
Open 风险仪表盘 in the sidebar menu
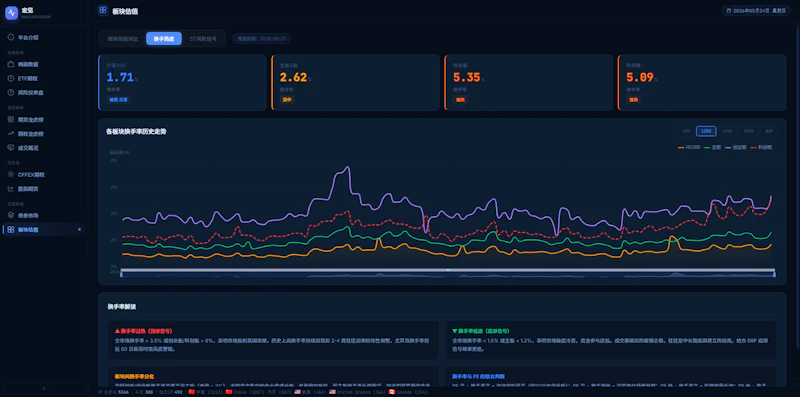pyautogui.click(x=44, y=93)
